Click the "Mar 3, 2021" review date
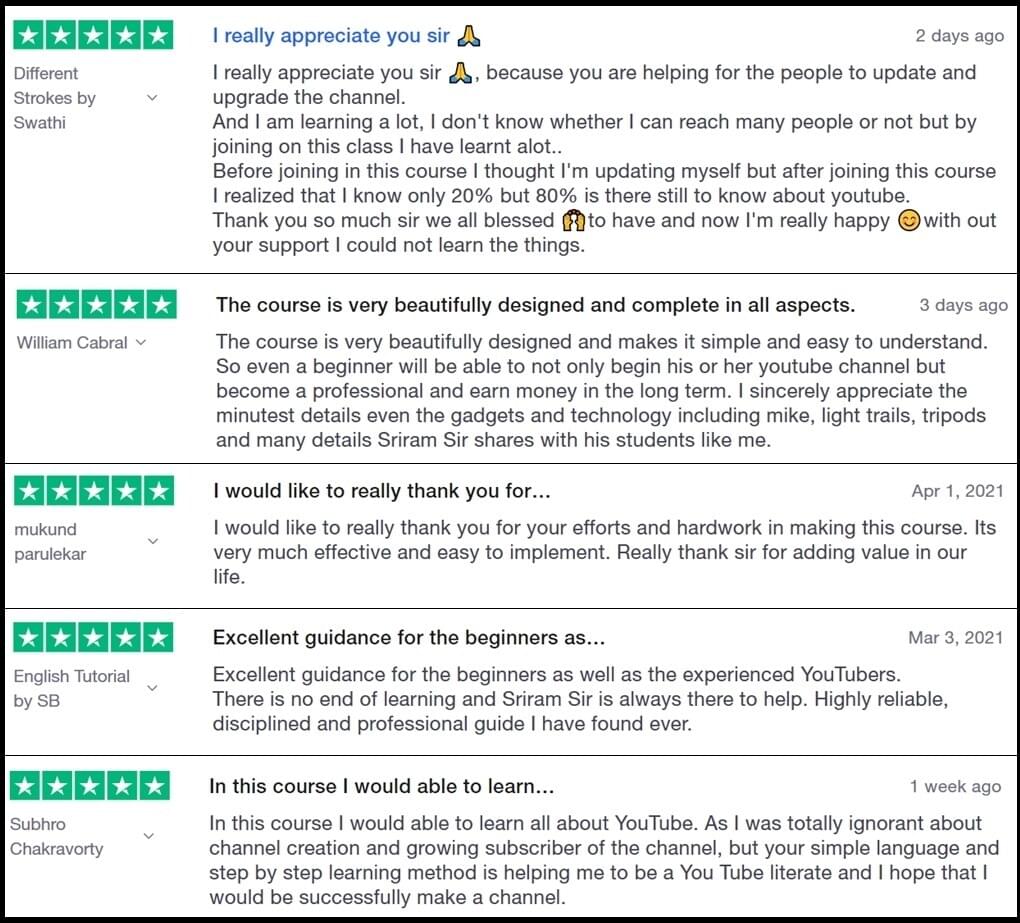Viewport: 1020px width, 923px height. pos(955,637)
